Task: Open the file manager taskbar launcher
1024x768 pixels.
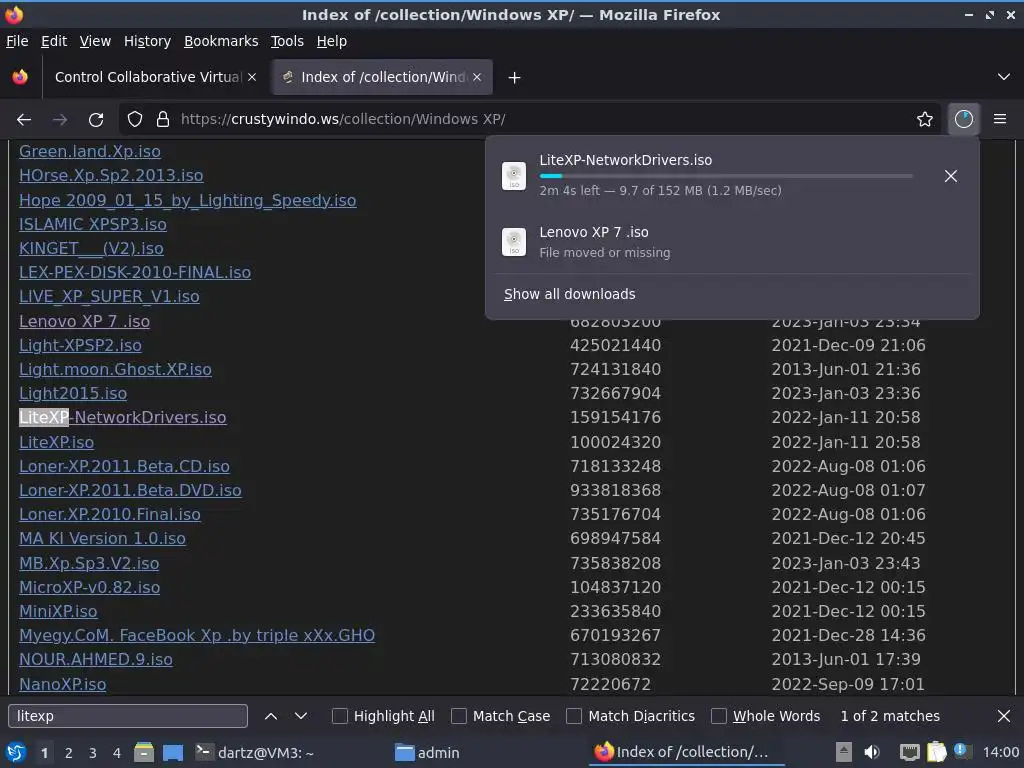Action: point(144,753)
